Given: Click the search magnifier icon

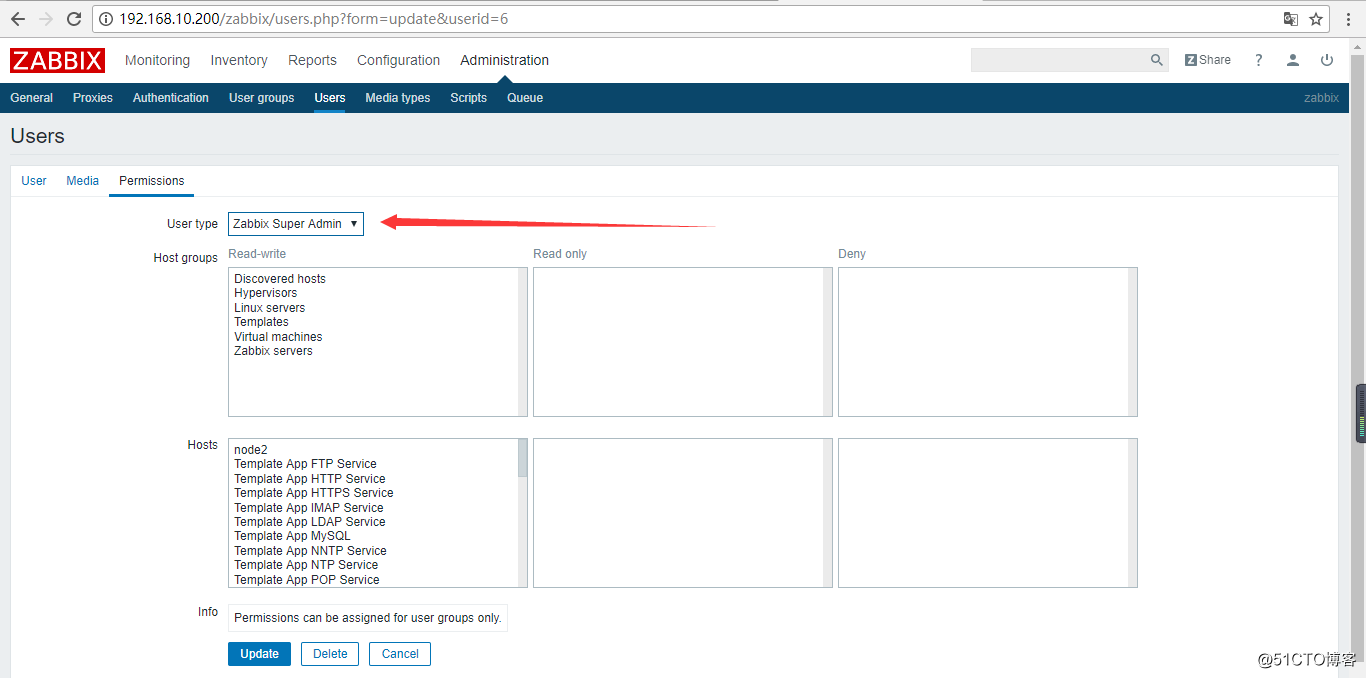Looking at the screenshot, I should point(1157,60).
